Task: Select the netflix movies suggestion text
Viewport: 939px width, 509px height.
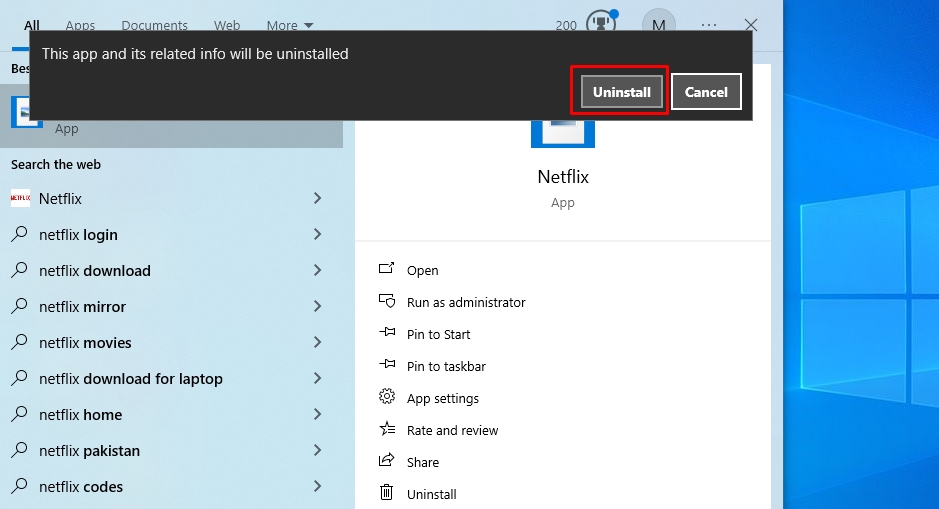Action: [x=85, y=343]
